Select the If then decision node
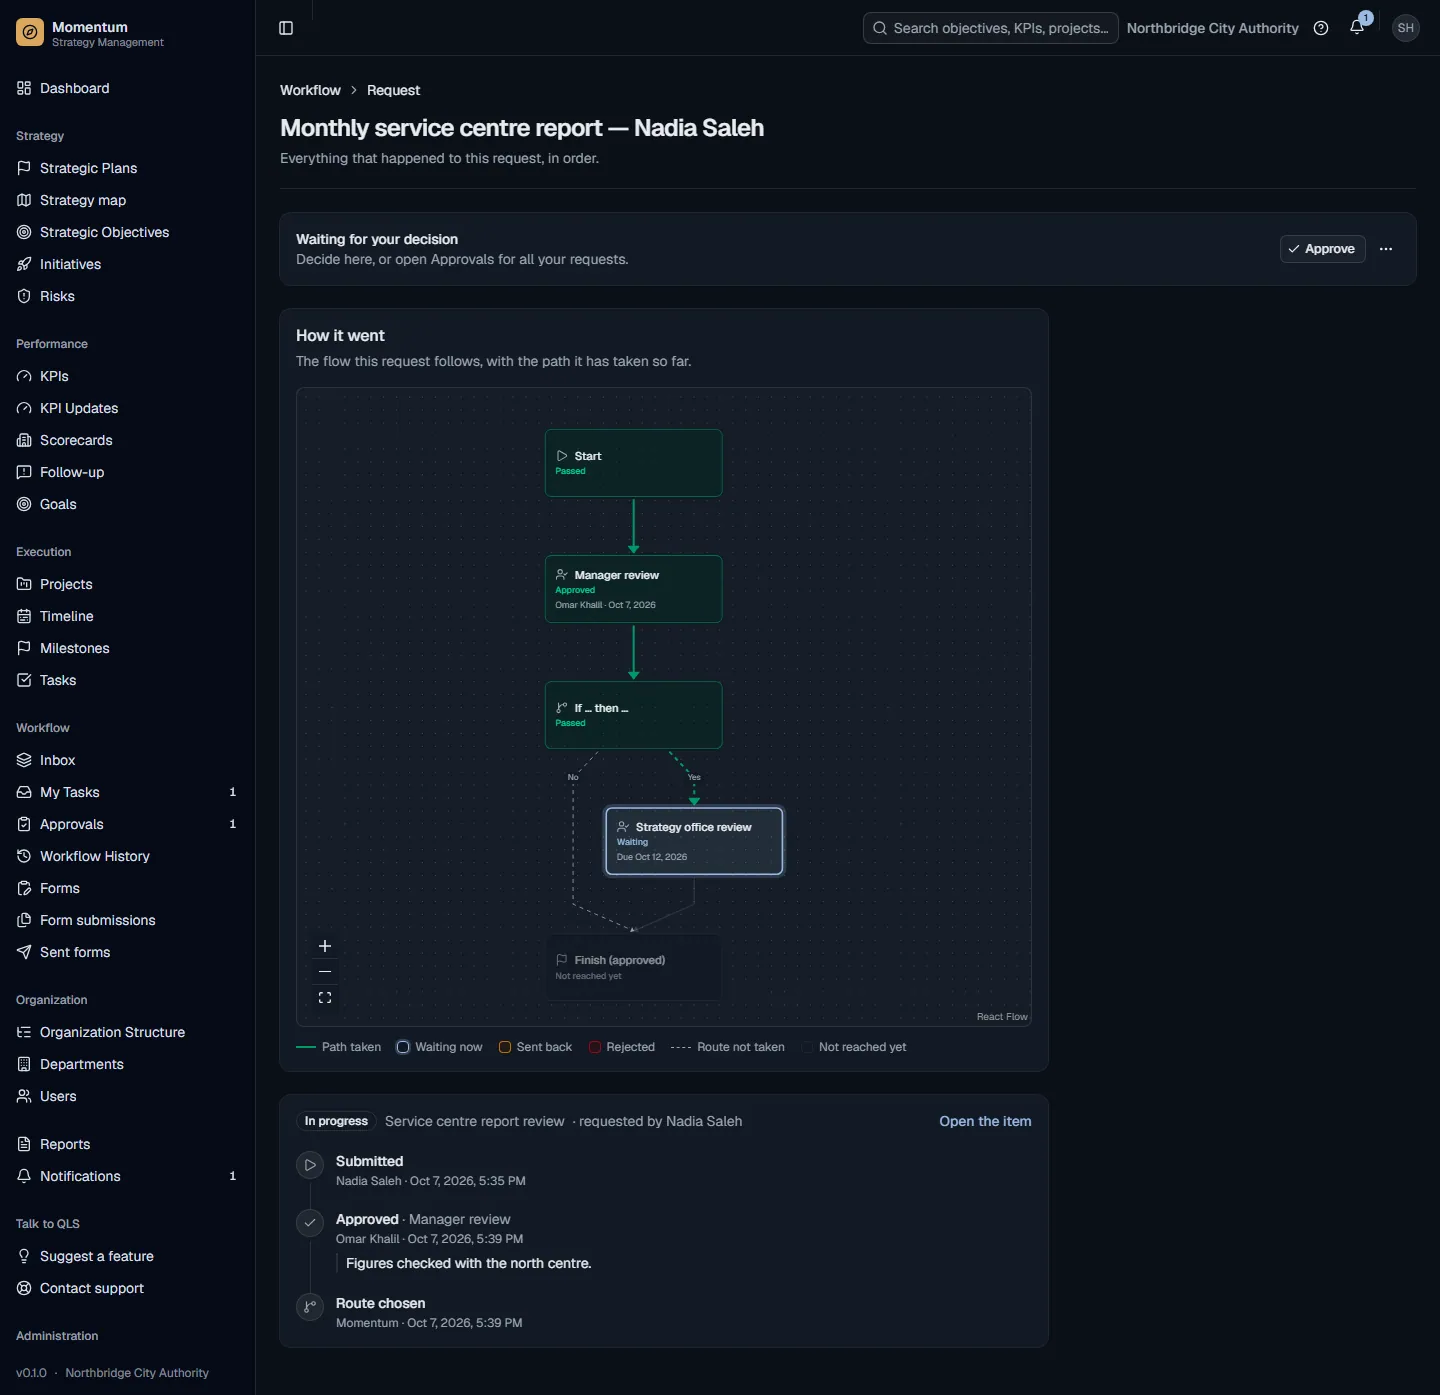 coord(633,715)
